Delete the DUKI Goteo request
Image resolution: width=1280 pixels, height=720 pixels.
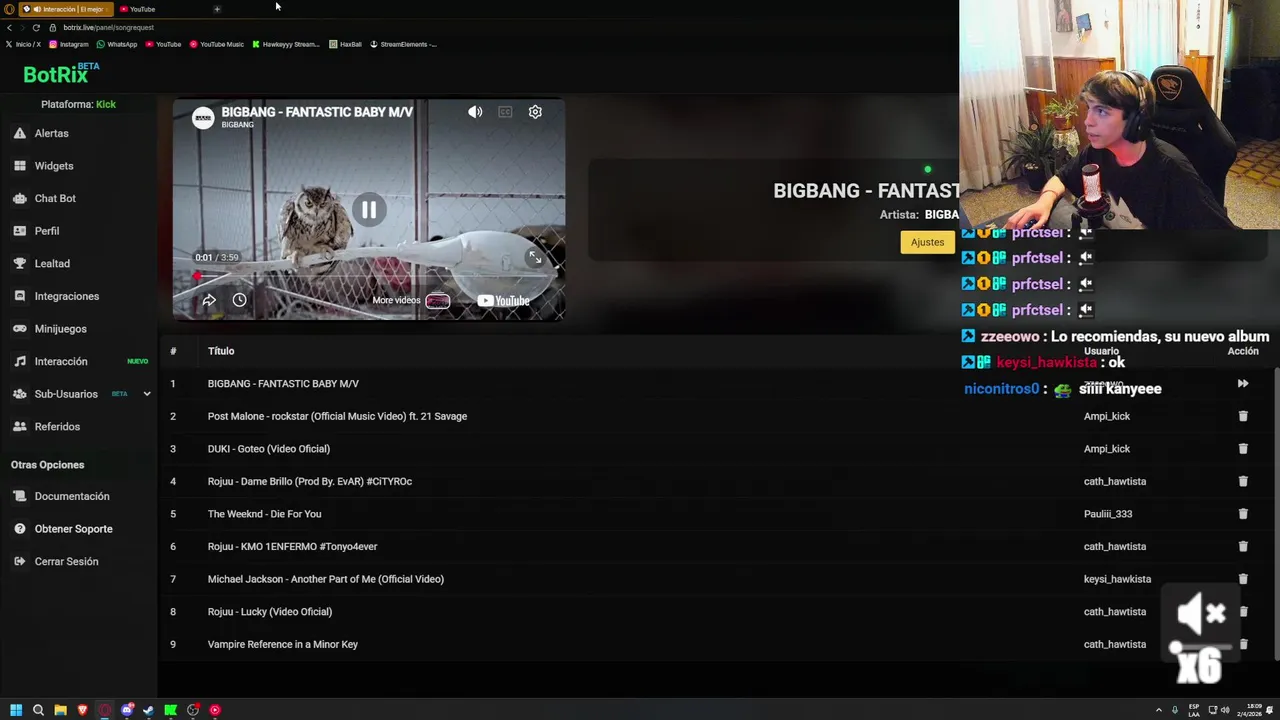coord(1243,449)
